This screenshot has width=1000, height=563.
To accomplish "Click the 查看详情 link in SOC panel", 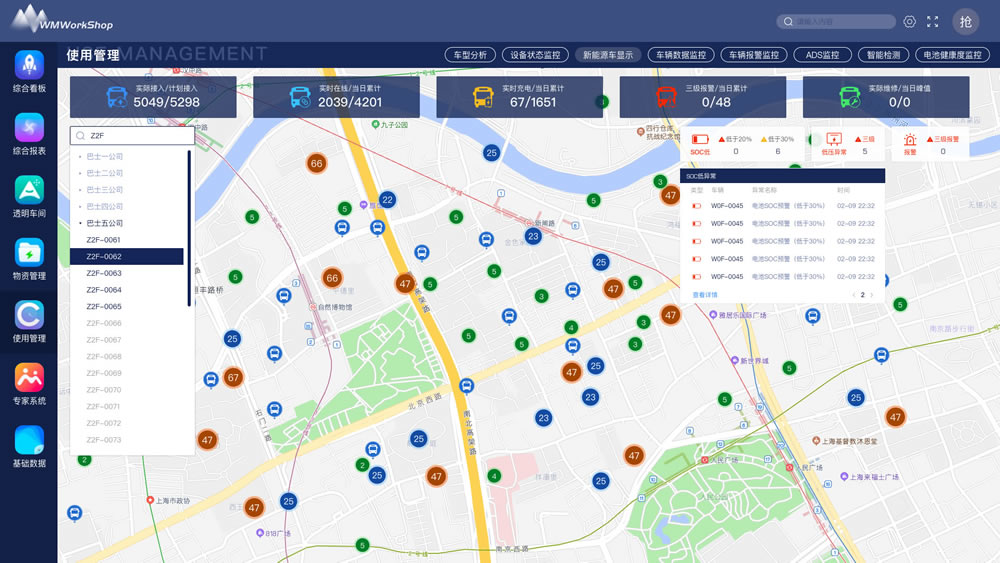I will click(x=705, y=295).
